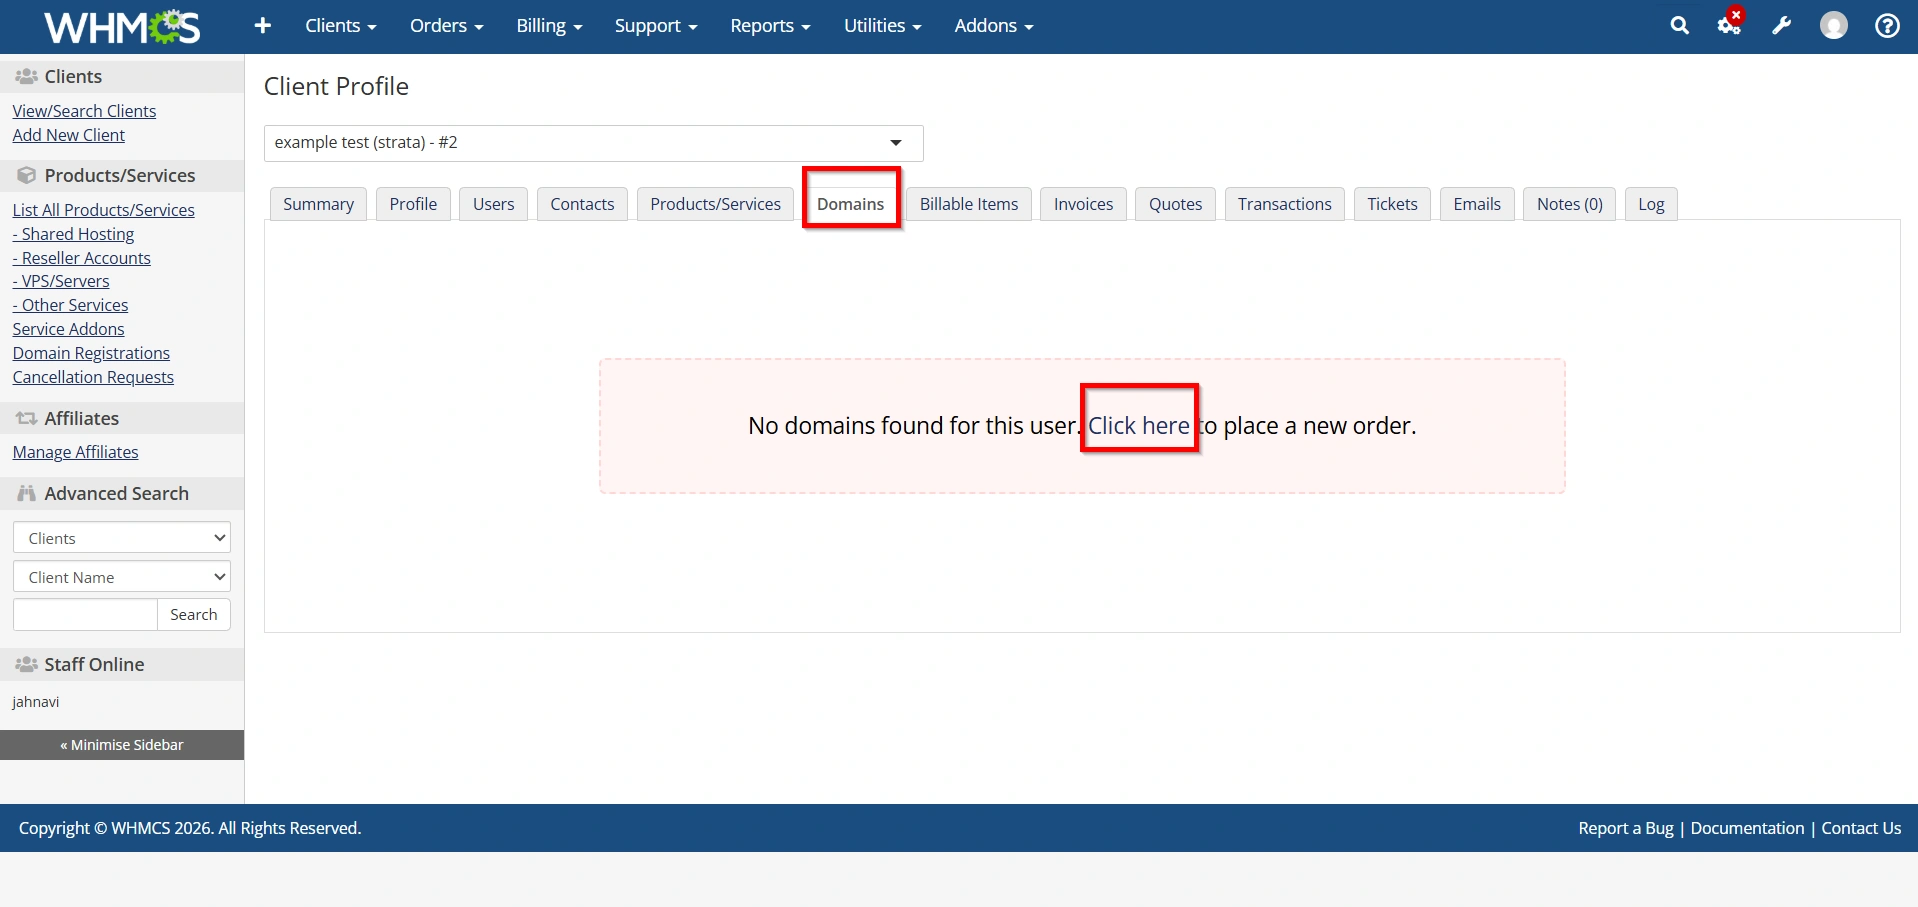1918x907 pixels.
Task: Expand the Reports top menu
Action: (x=770, y=26)
